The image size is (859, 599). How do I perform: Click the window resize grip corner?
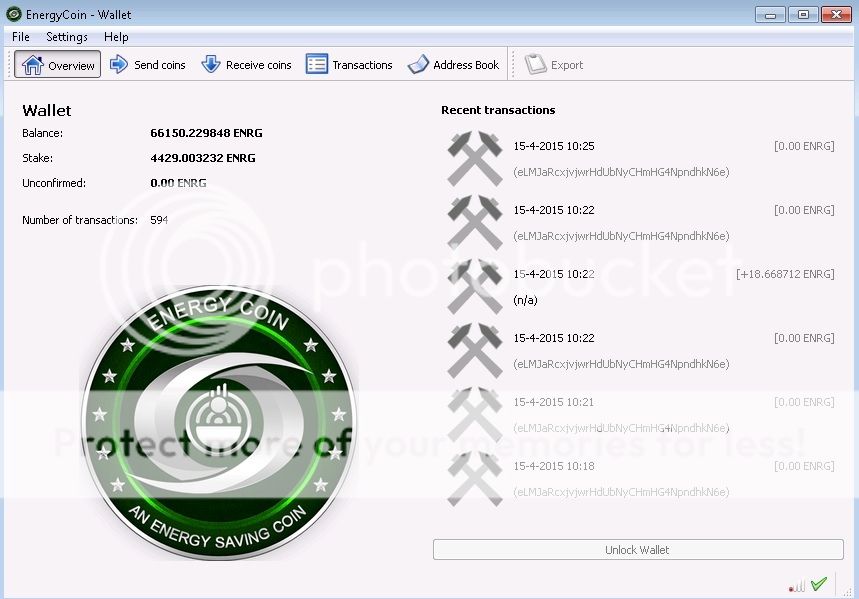click(x=848, y=591)
